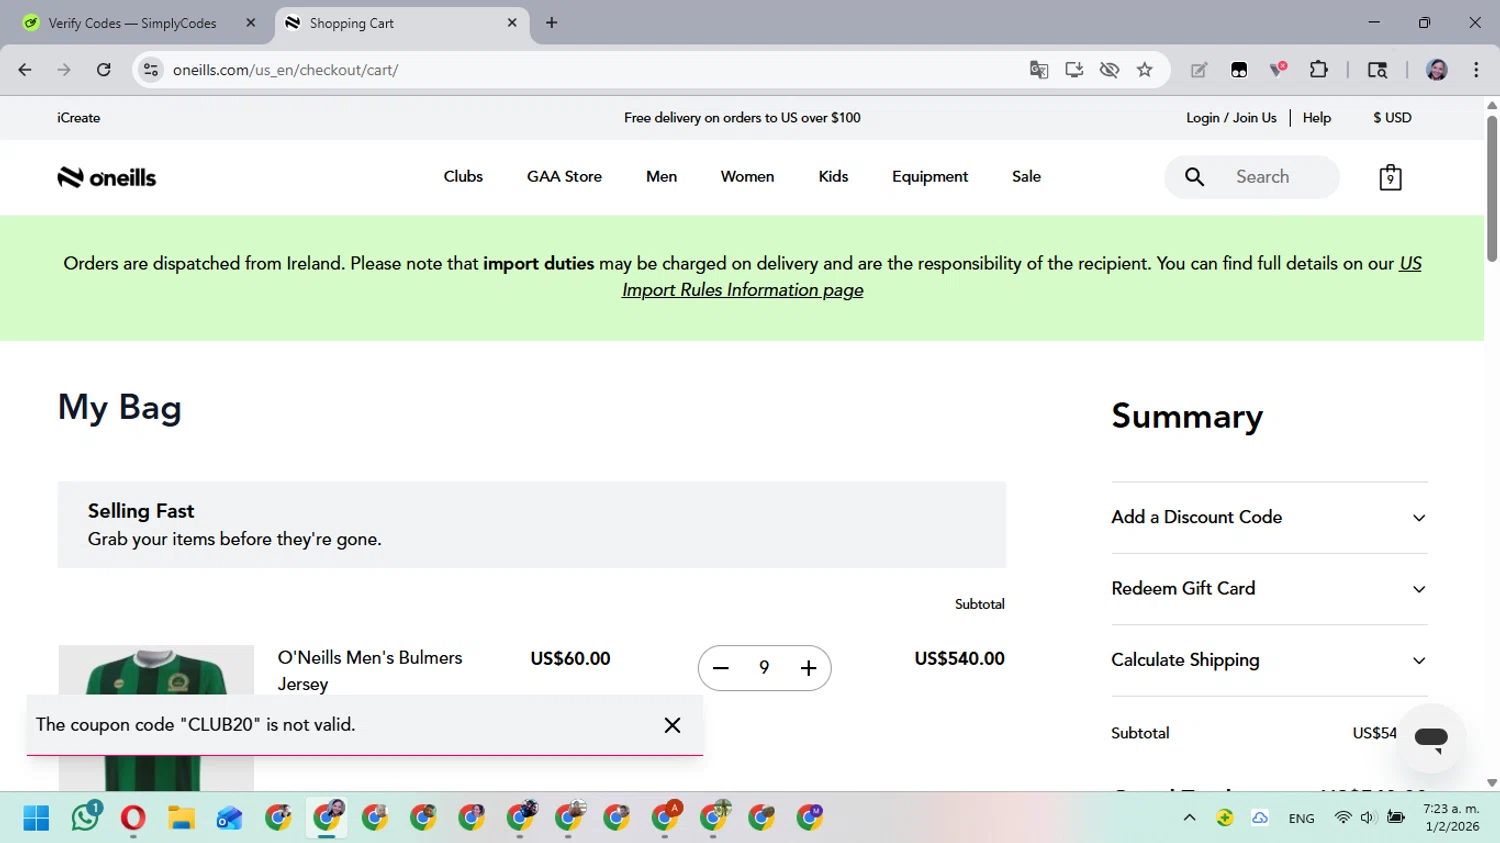Decrease jersey quantity with minus button
Viewport: 1500px width, 843px height.
pos(721,668)
